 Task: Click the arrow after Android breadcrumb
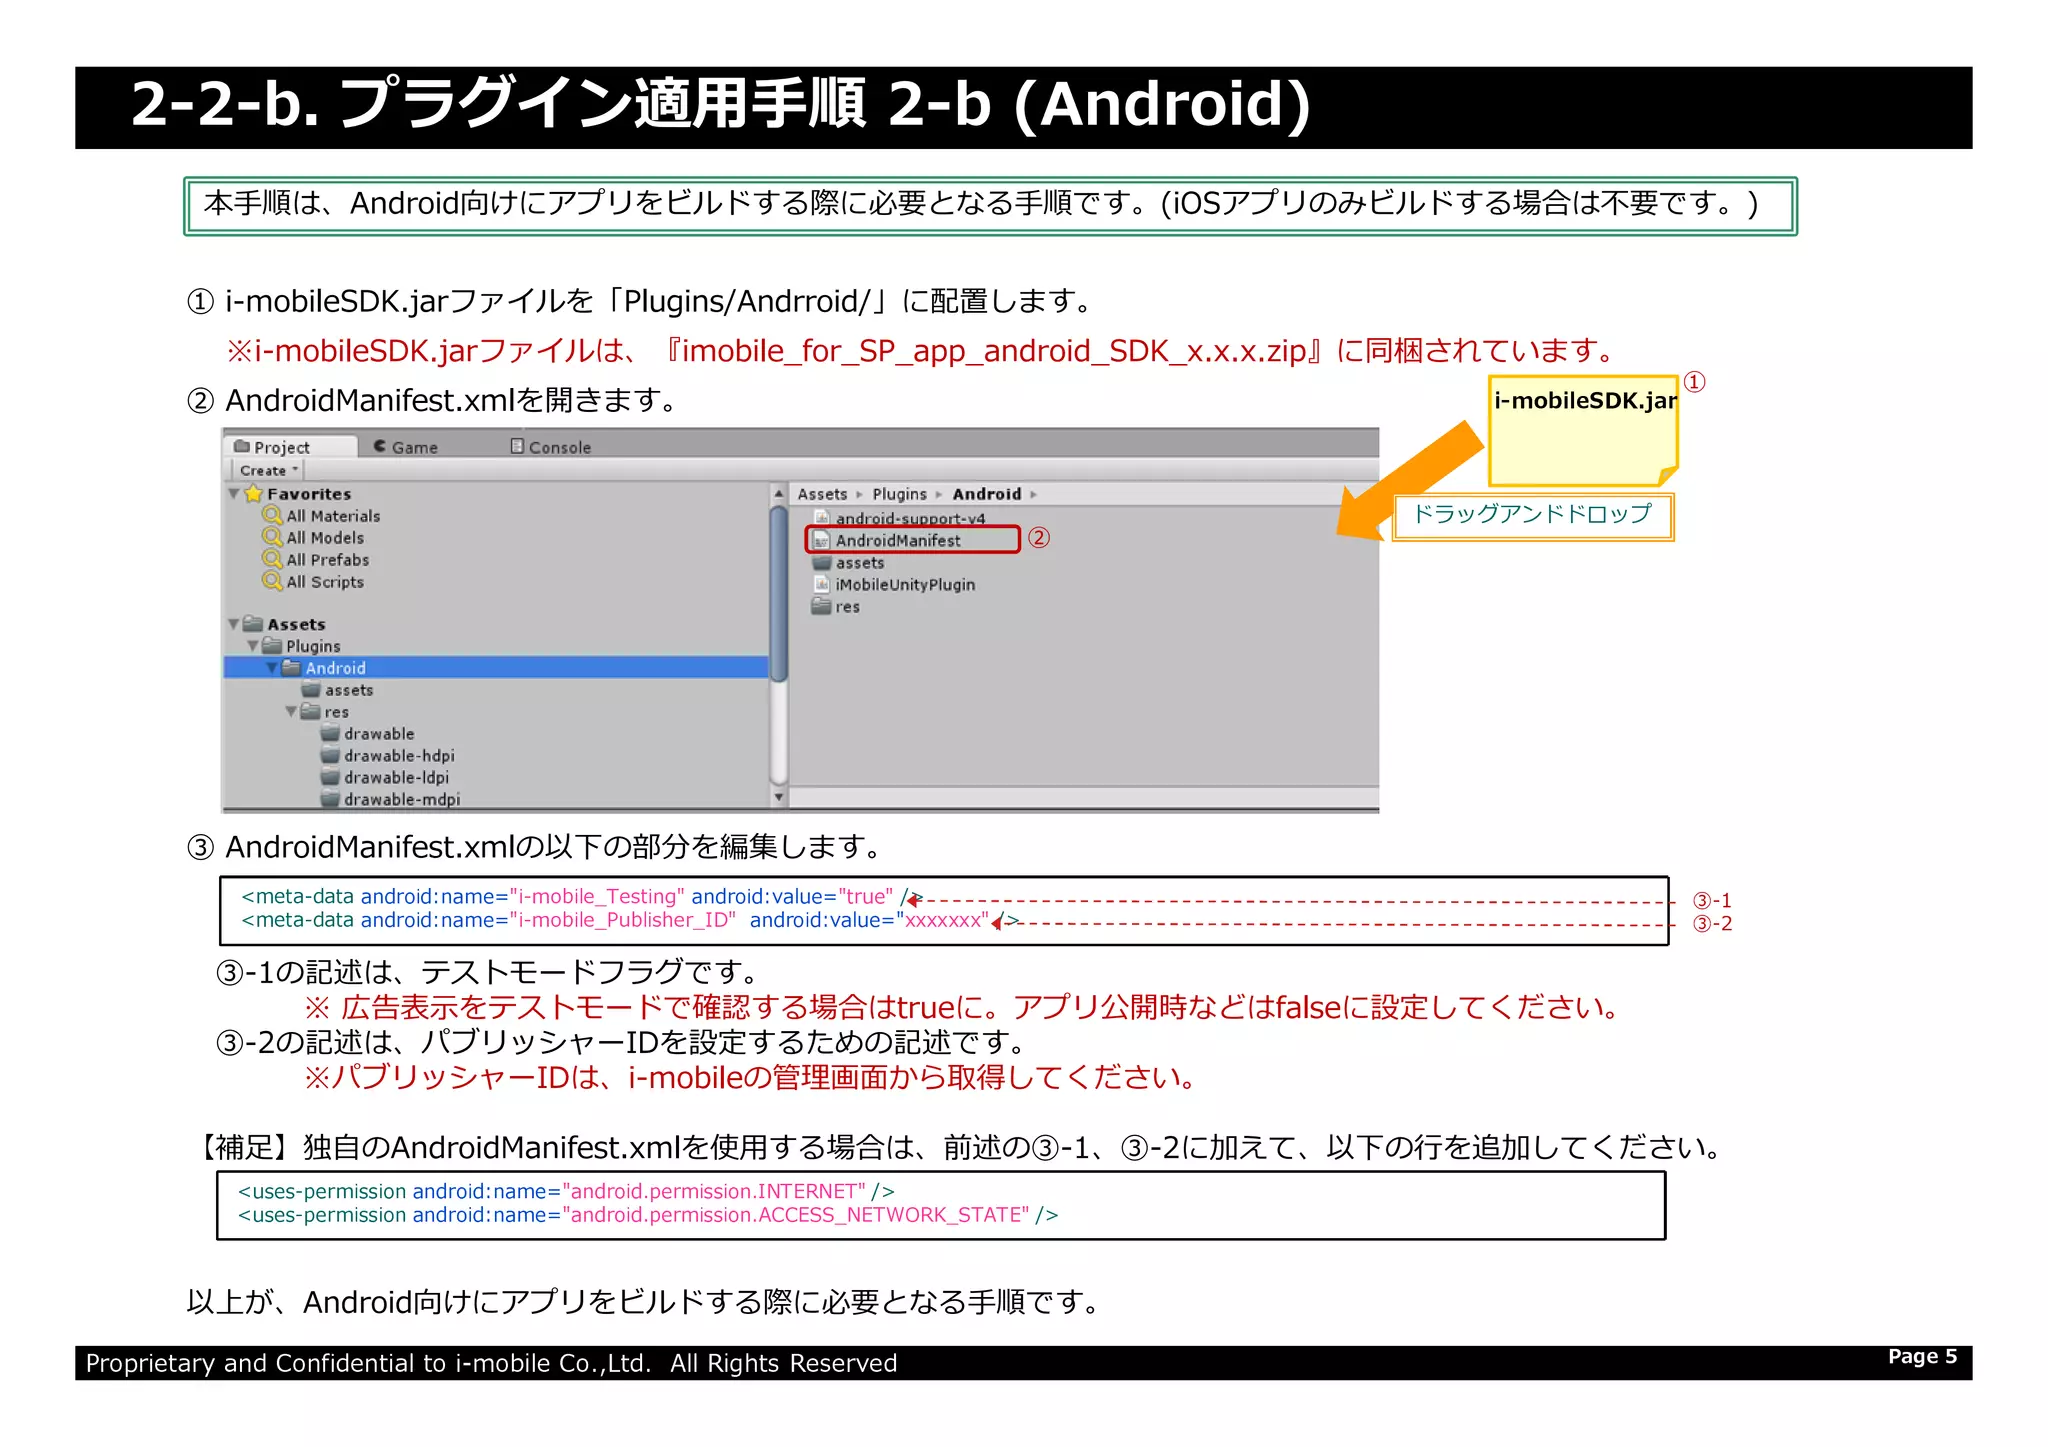[1033, 494]
